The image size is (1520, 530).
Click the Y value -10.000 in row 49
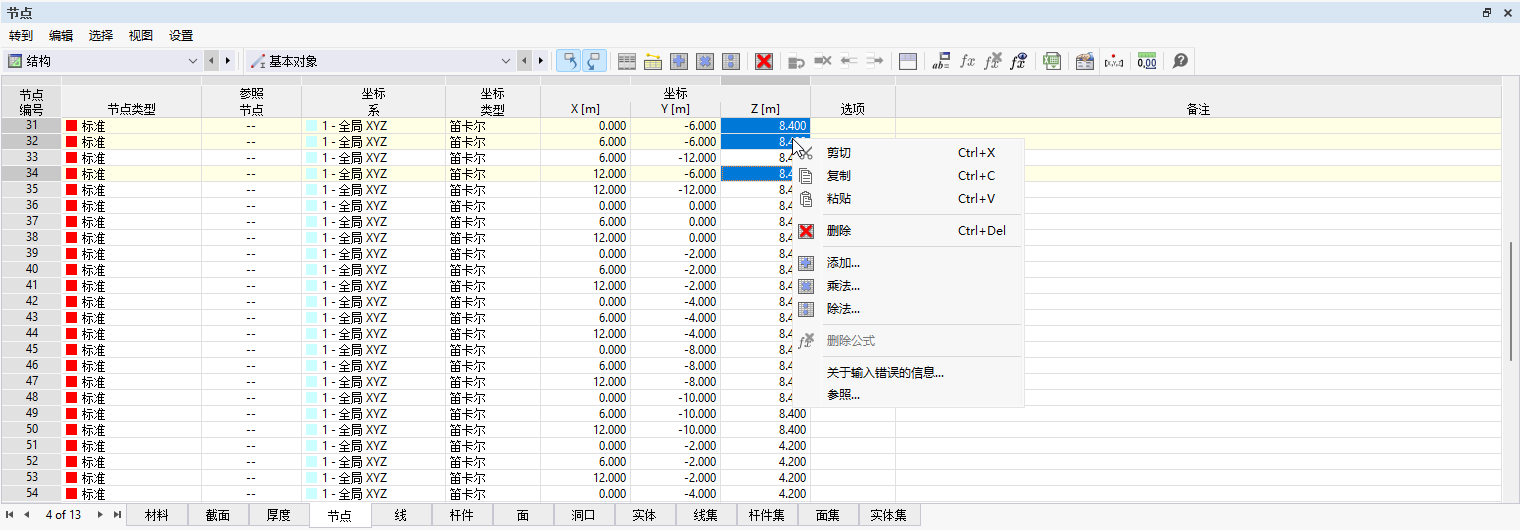(x=675, y=414)
